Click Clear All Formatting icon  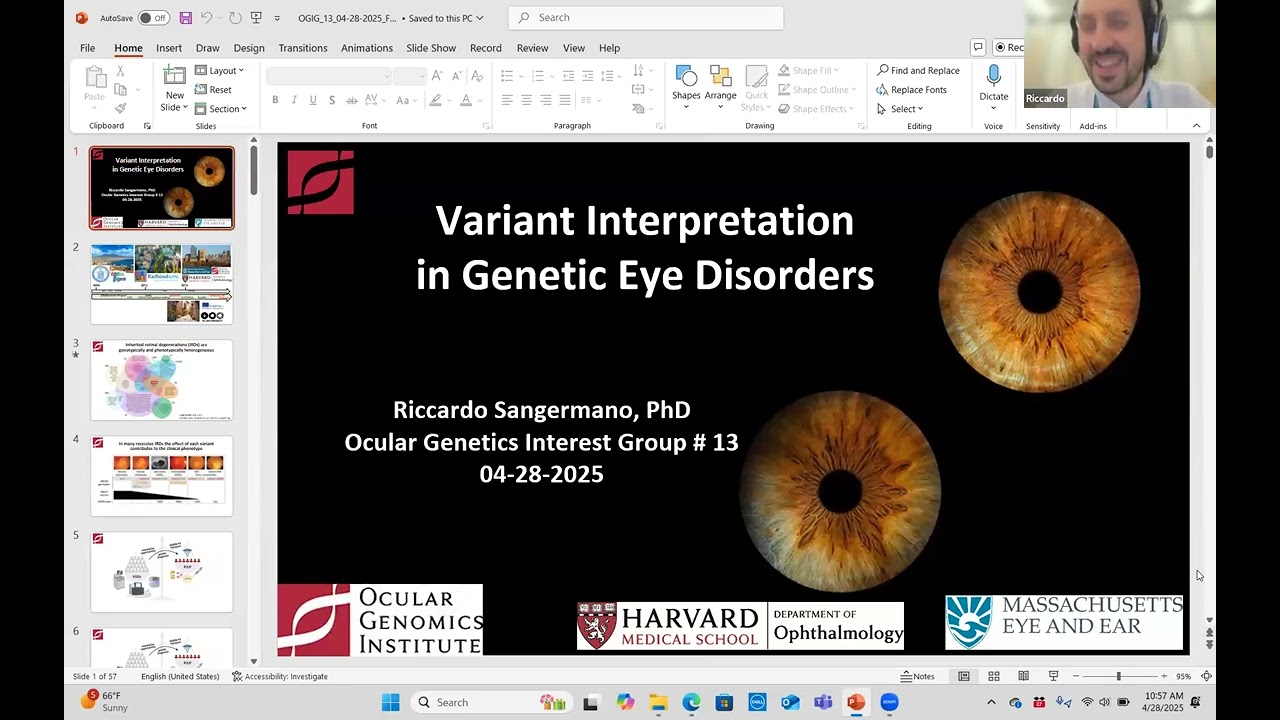pos(477,76)
